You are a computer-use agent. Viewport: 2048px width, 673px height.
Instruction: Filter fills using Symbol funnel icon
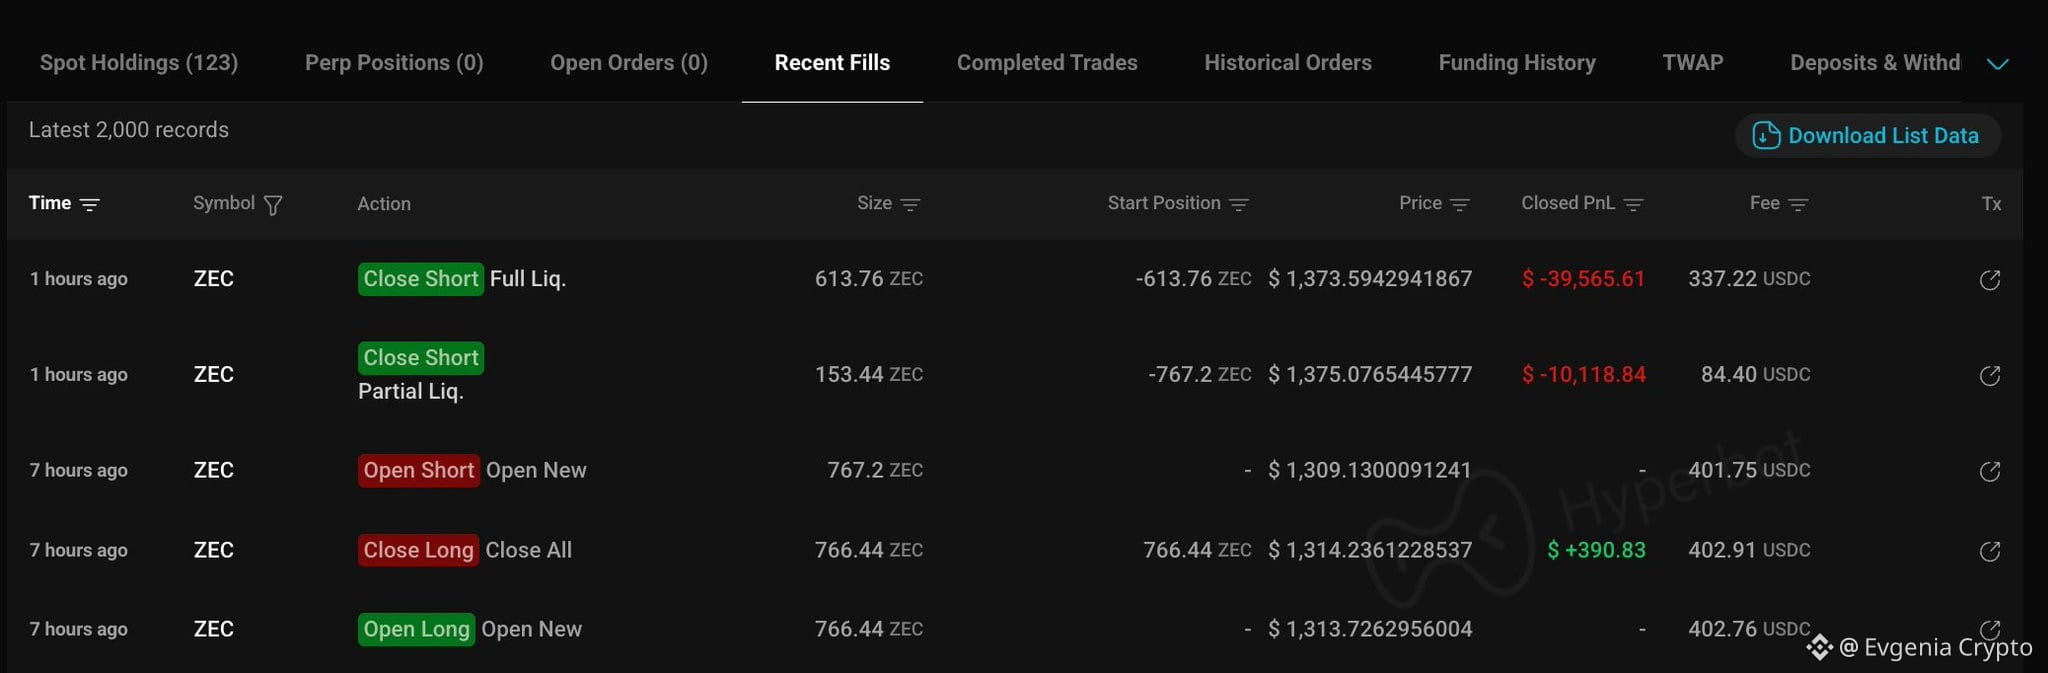coord(272,205)
